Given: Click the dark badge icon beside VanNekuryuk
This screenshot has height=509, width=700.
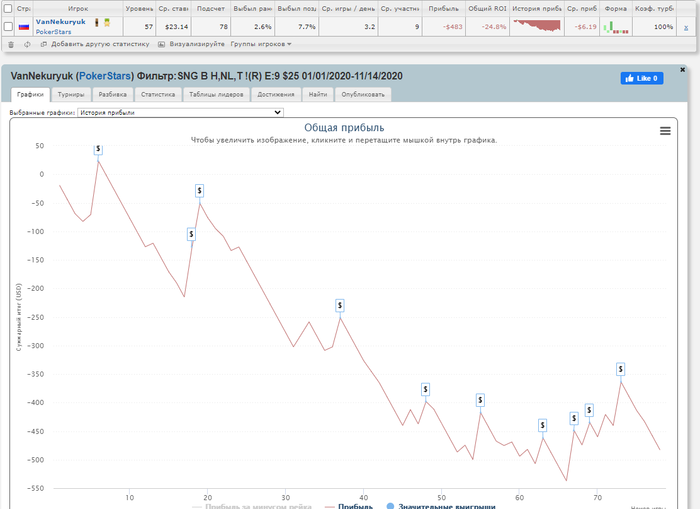Looking at the screenshot, I should 96,22.
